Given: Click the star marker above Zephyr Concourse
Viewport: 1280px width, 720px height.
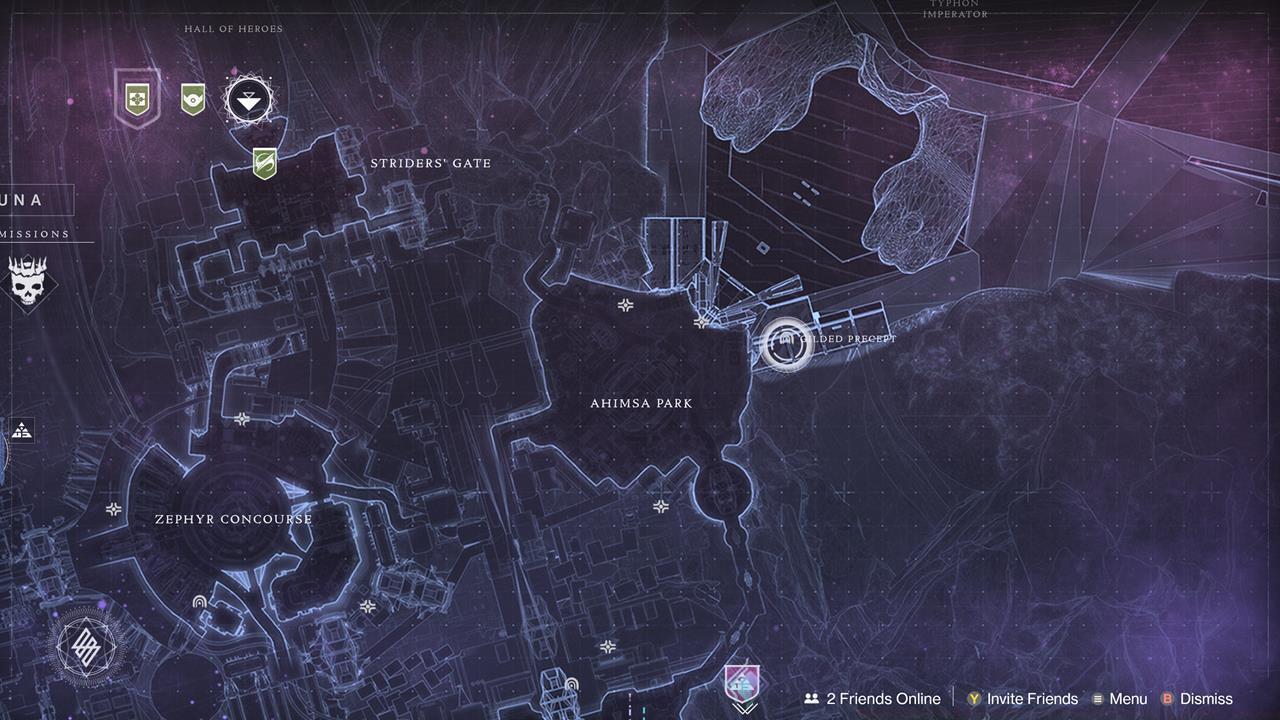Looking at the screenshot, I should 242,419.
